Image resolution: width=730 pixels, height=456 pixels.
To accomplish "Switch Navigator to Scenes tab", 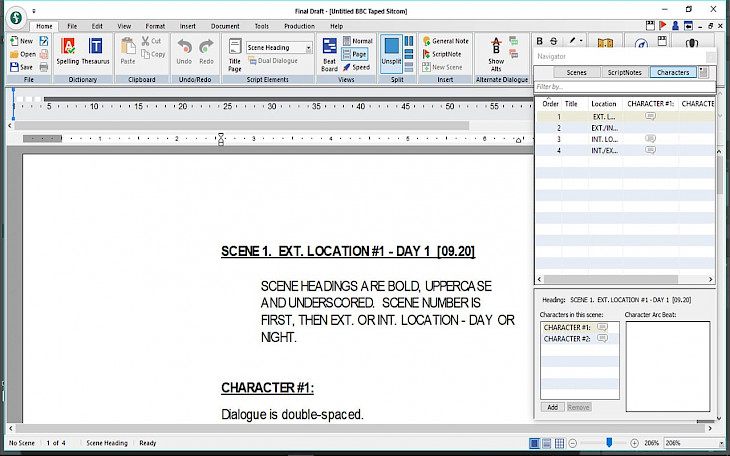I will [x=576, y=72].
